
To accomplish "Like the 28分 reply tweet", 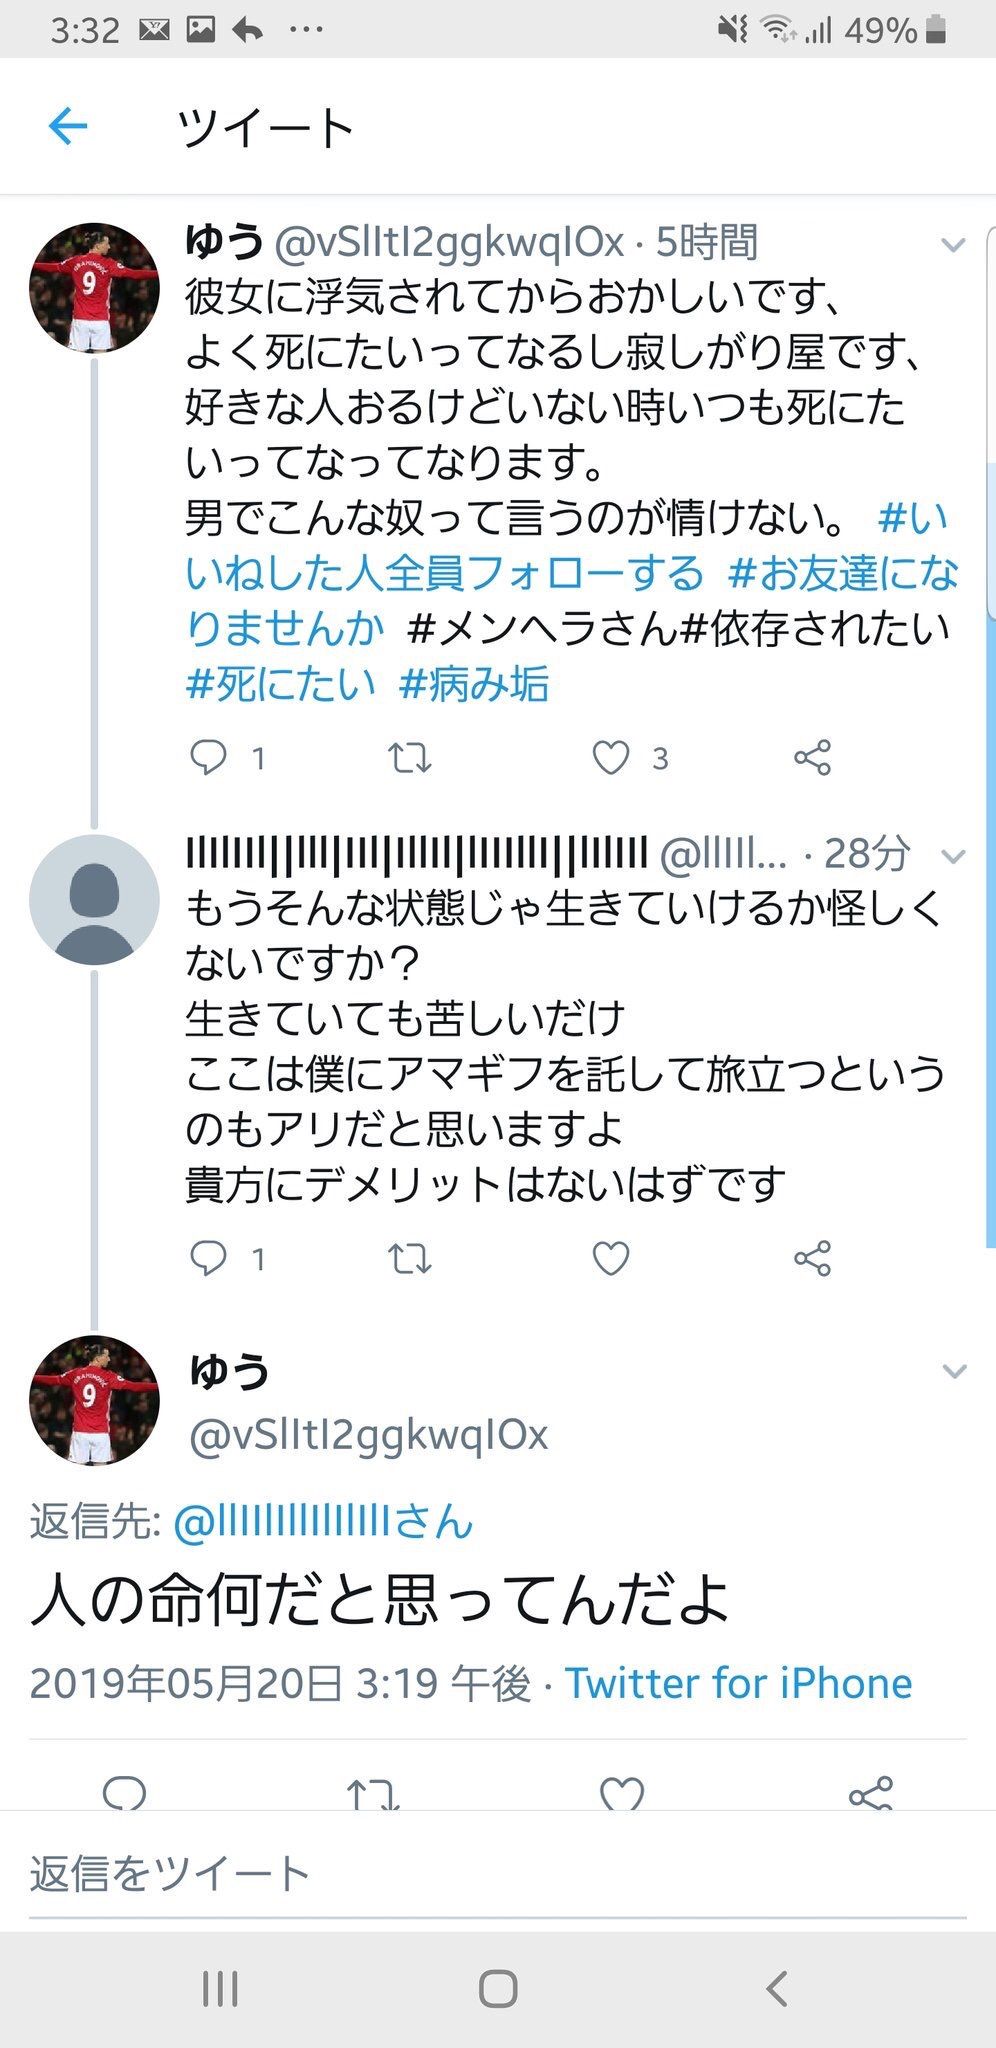I will coord(611,1258).
